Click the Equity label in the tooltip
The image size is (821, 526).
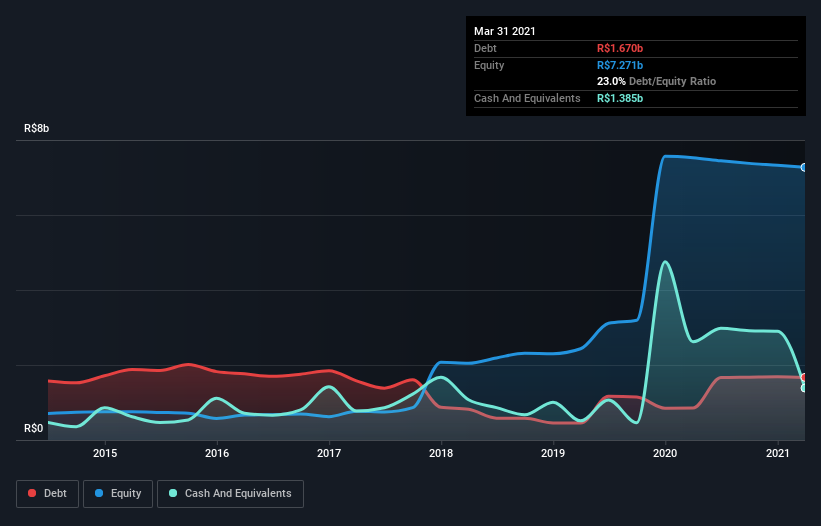pyautogui.click(x=489, y=65)
